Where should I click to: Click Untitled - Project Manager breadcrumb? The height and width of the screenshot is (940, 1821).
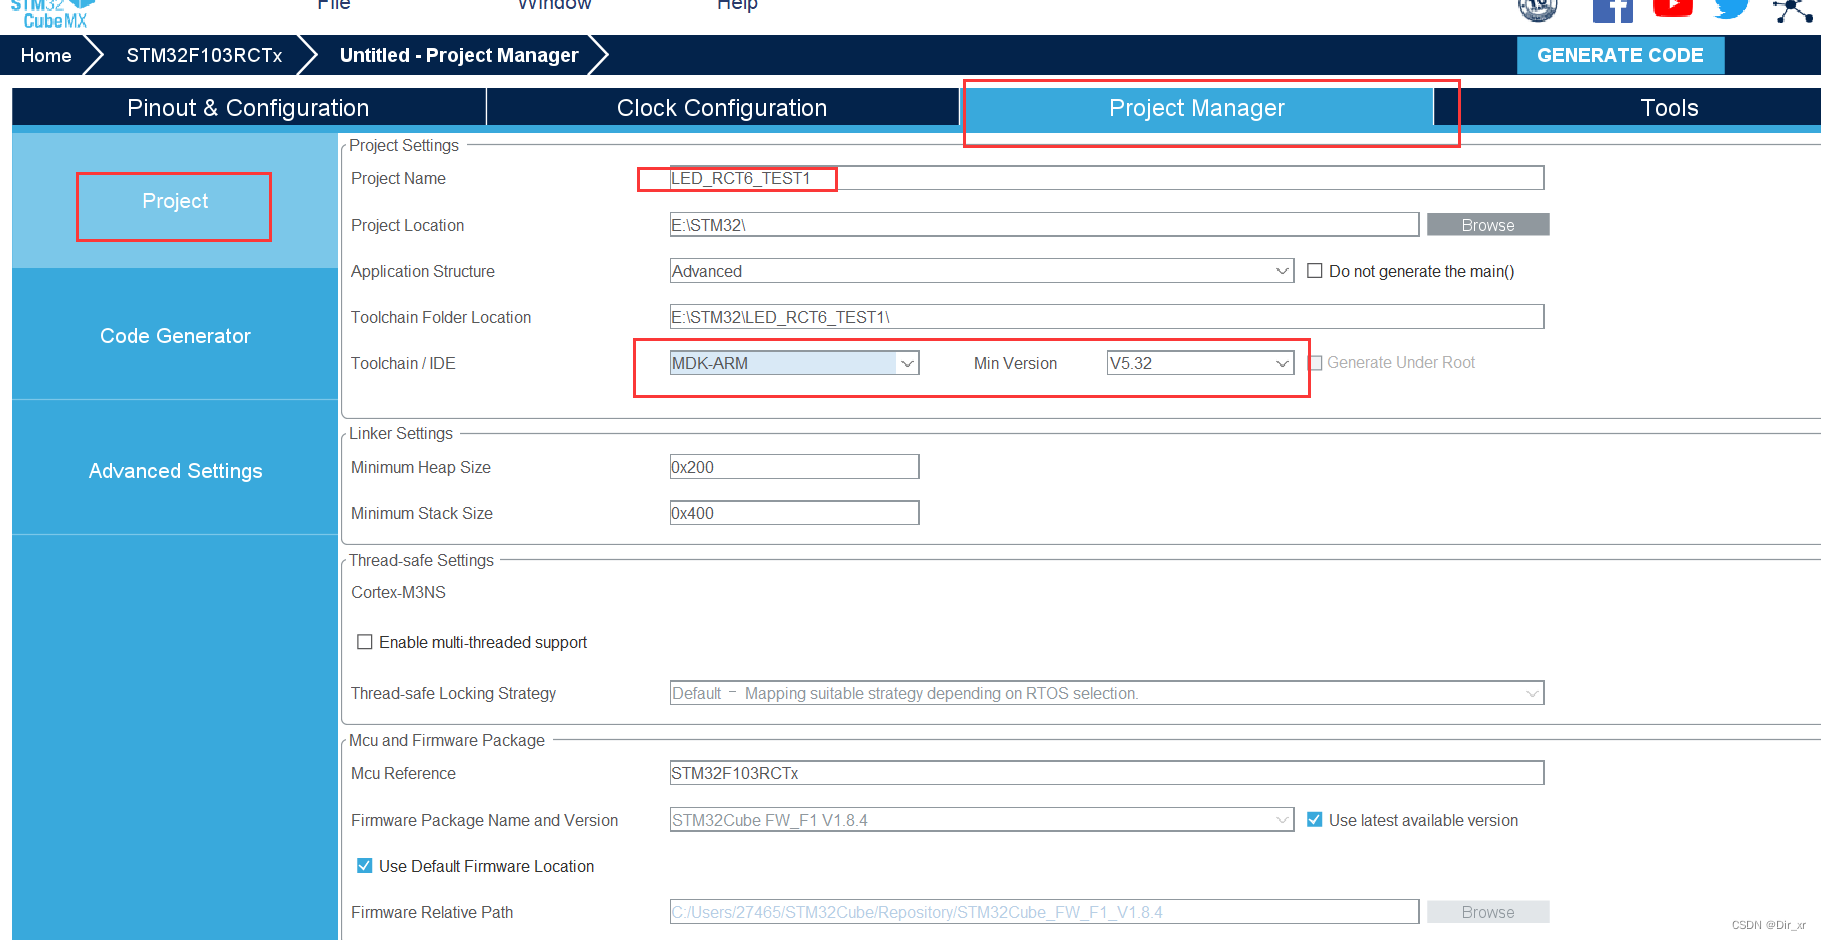point(459,55)
